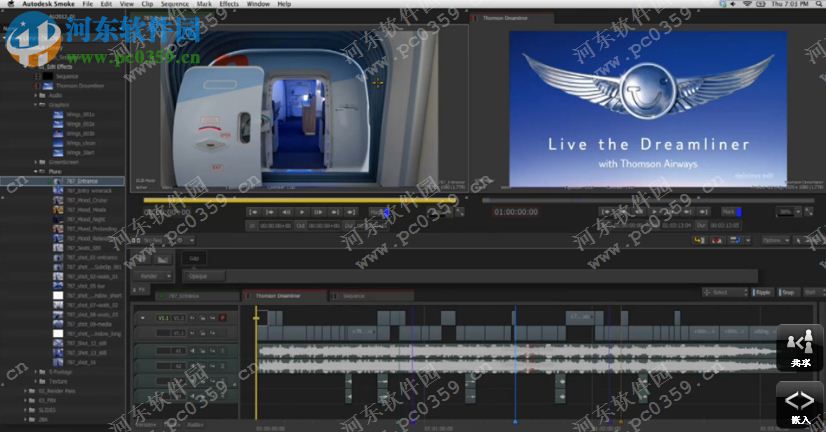Click the In button under left viewer
This screenshot has height=432, width=826.
252,225
